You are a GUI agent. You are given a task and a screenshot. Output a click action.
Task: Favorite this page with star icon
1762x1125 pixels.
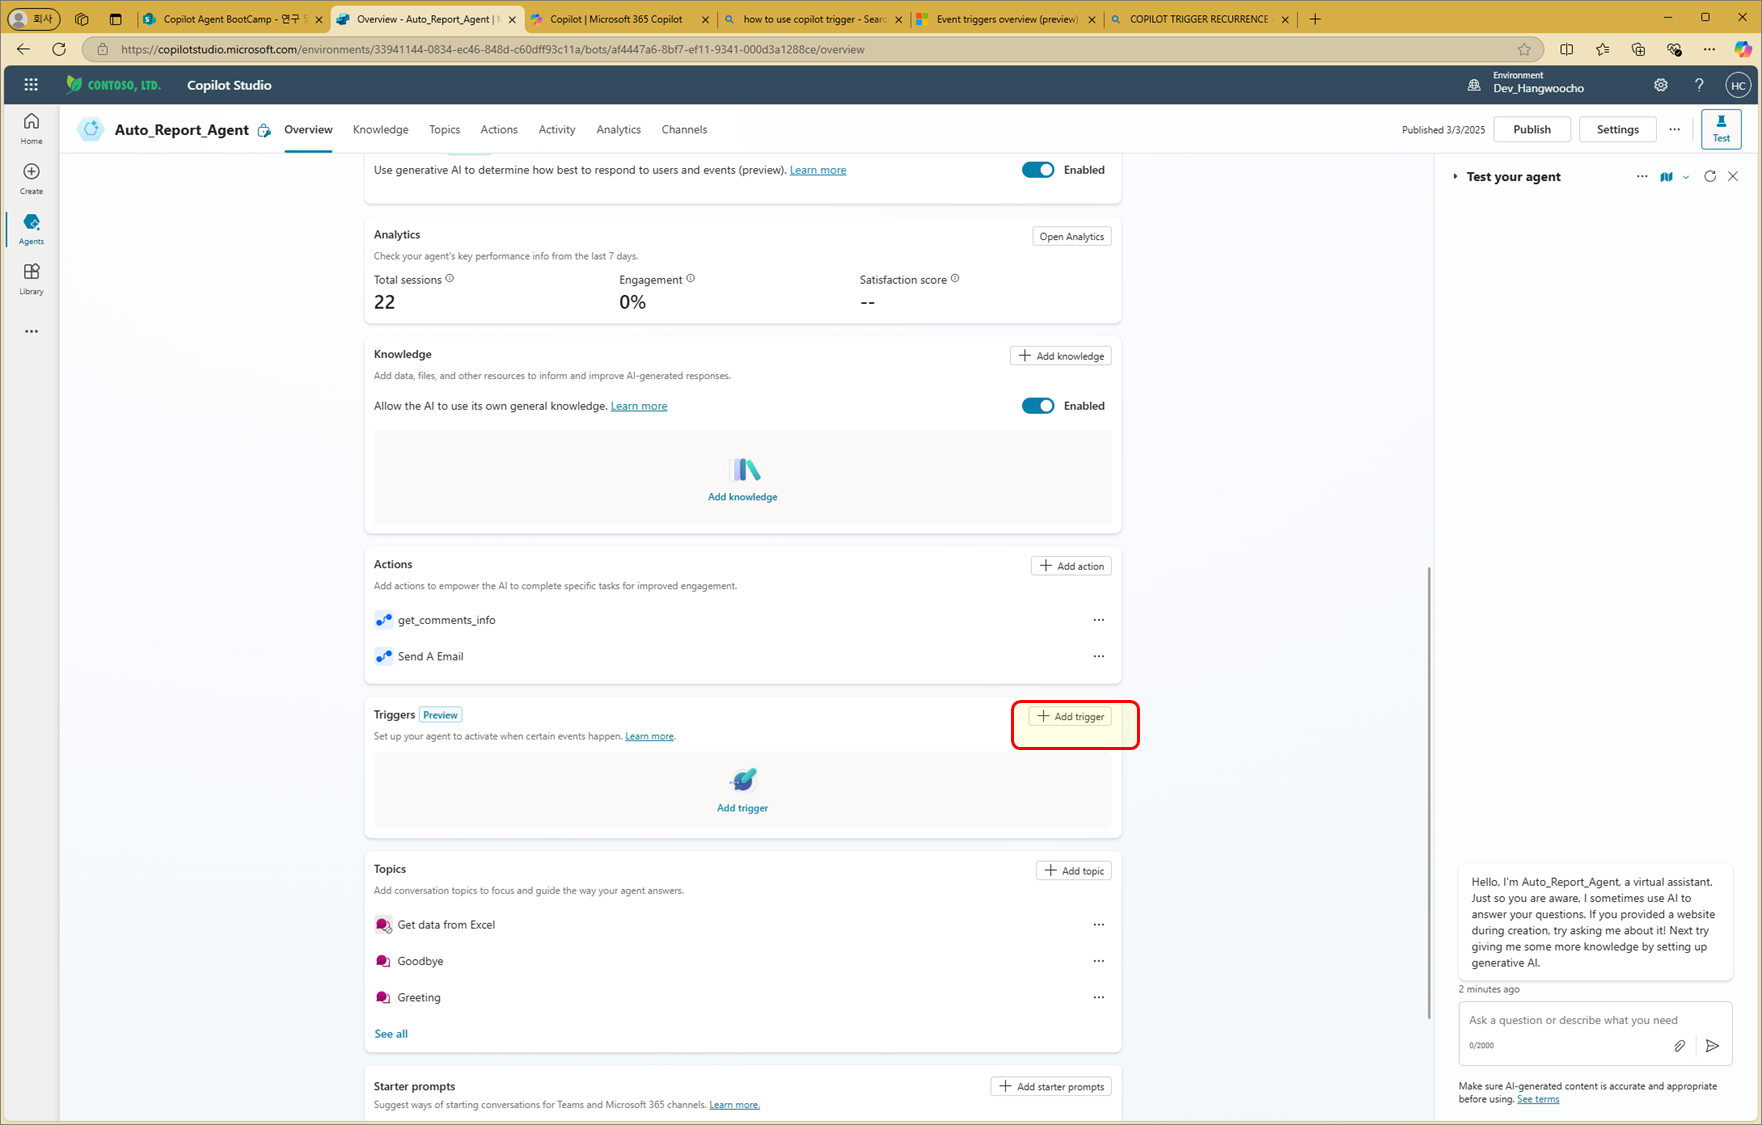pyautogui.click(x=1524, y=49)
